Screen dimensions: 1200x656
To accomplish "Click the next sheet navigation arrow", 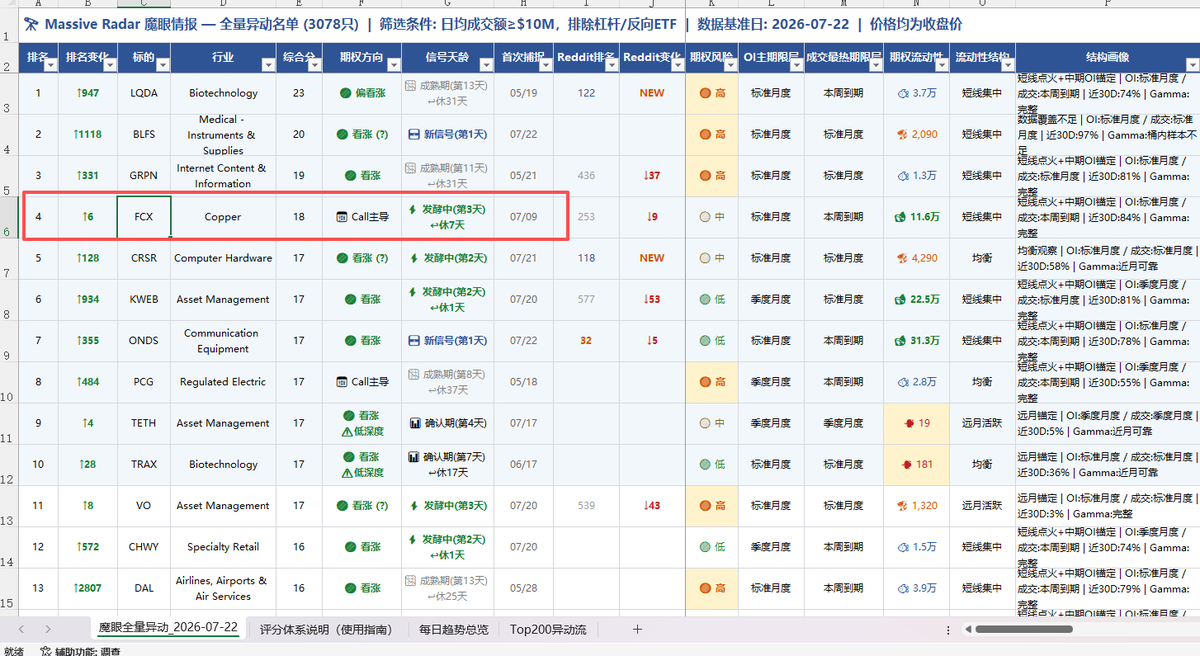I will tap(48, 629).
